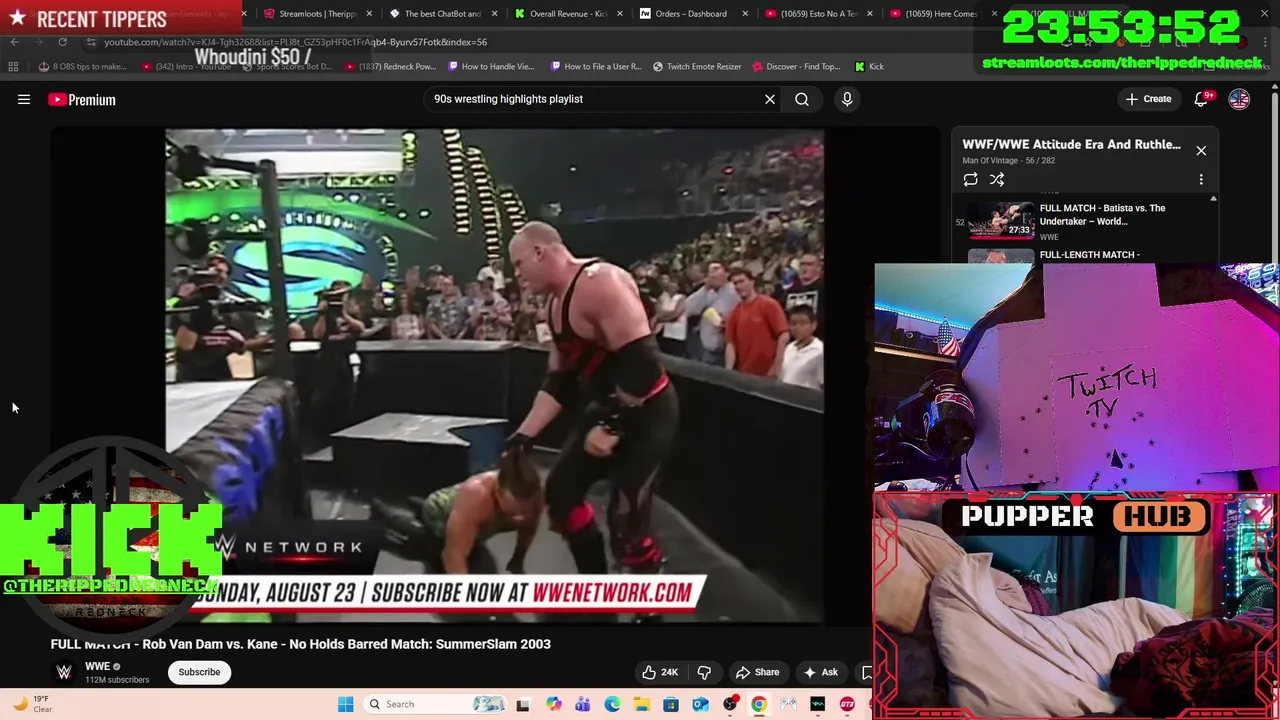This screenshot has width=1280, height=720.
Task: Open Microsoft Edge from the taskbar
Action: pos(612,704)
